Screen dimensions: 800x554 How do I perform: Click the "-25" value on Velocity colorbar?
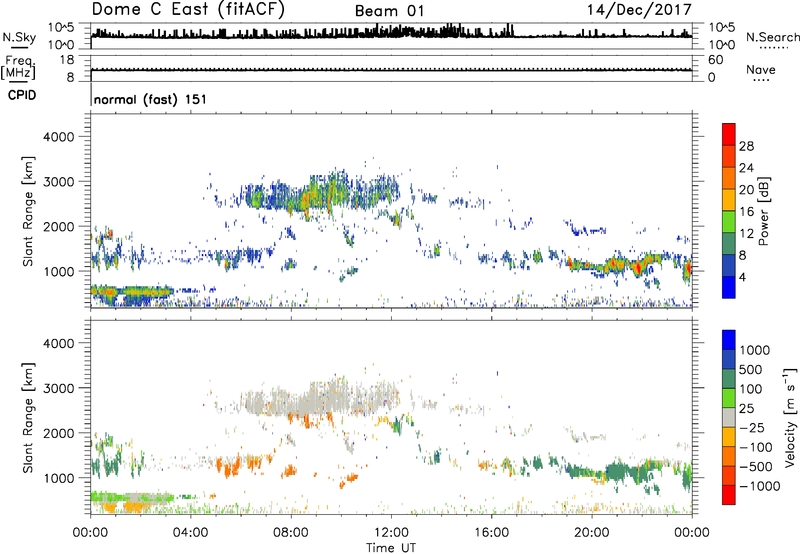[753, 428]
